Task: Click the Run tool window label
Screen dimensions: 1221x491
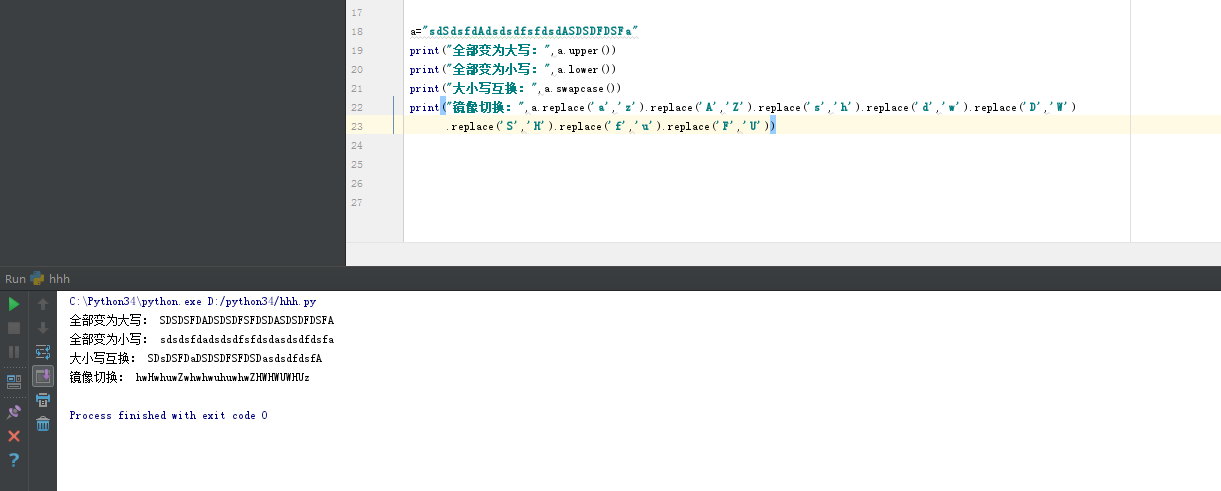Action: pos(15,279)
